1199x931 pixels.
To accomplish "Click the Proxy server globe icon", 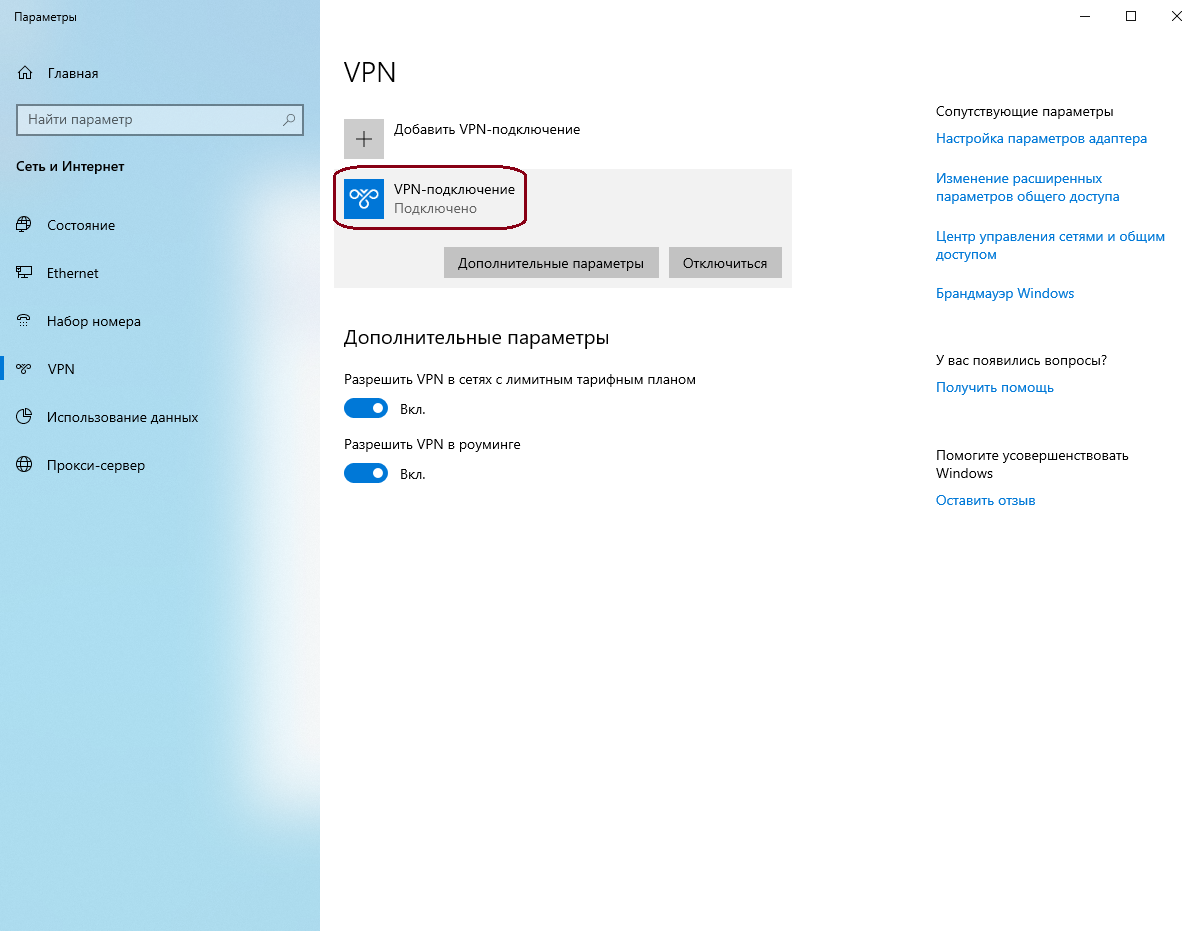I will [x=25, y=465].
